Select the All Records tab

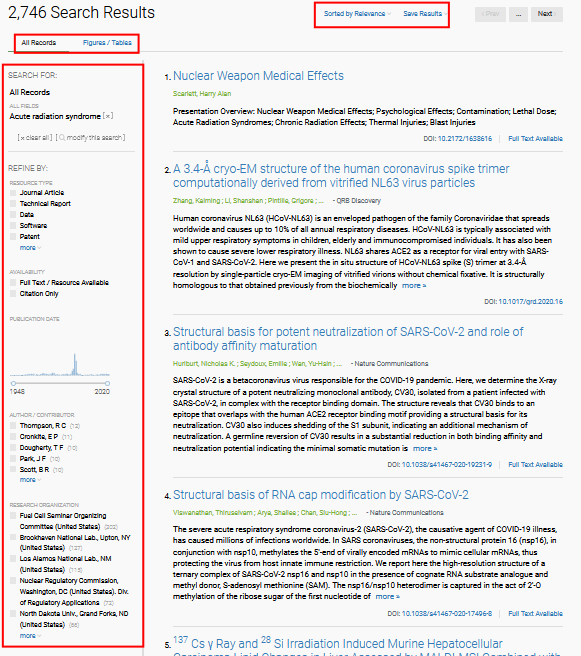point(38,43)
